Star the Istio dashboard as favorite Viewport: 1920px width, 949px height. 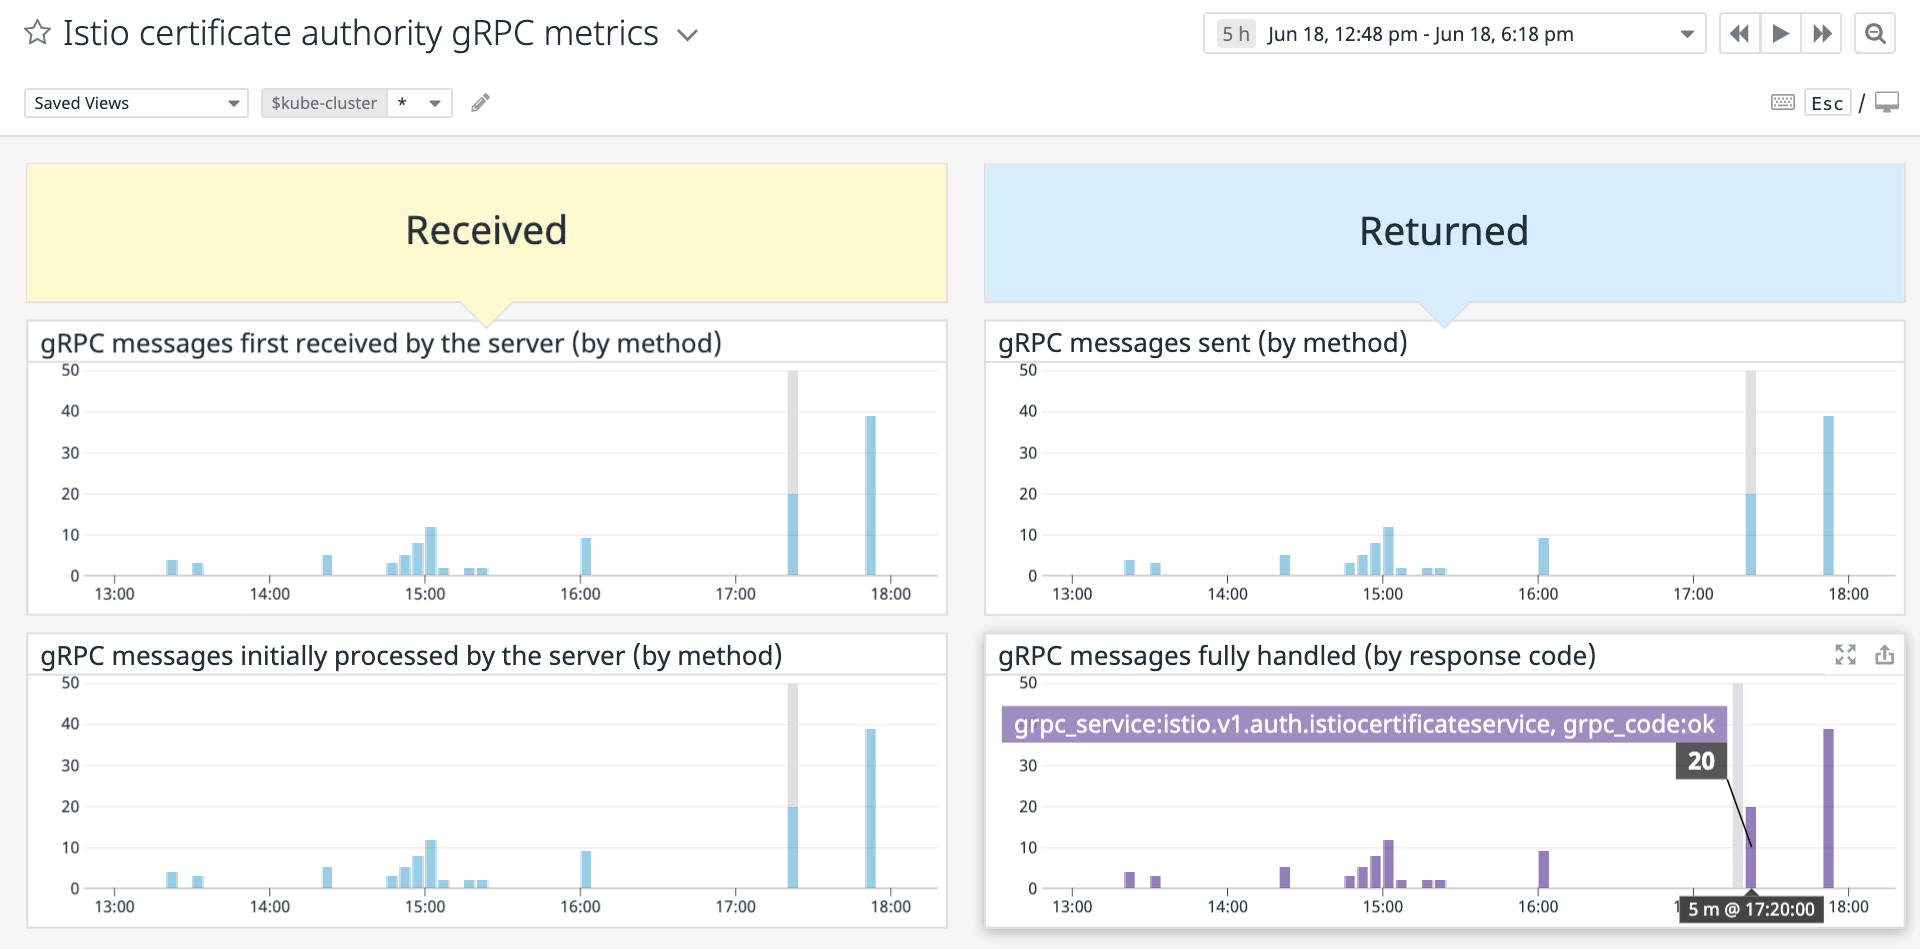pyautogui.click(x=37, y=33)
